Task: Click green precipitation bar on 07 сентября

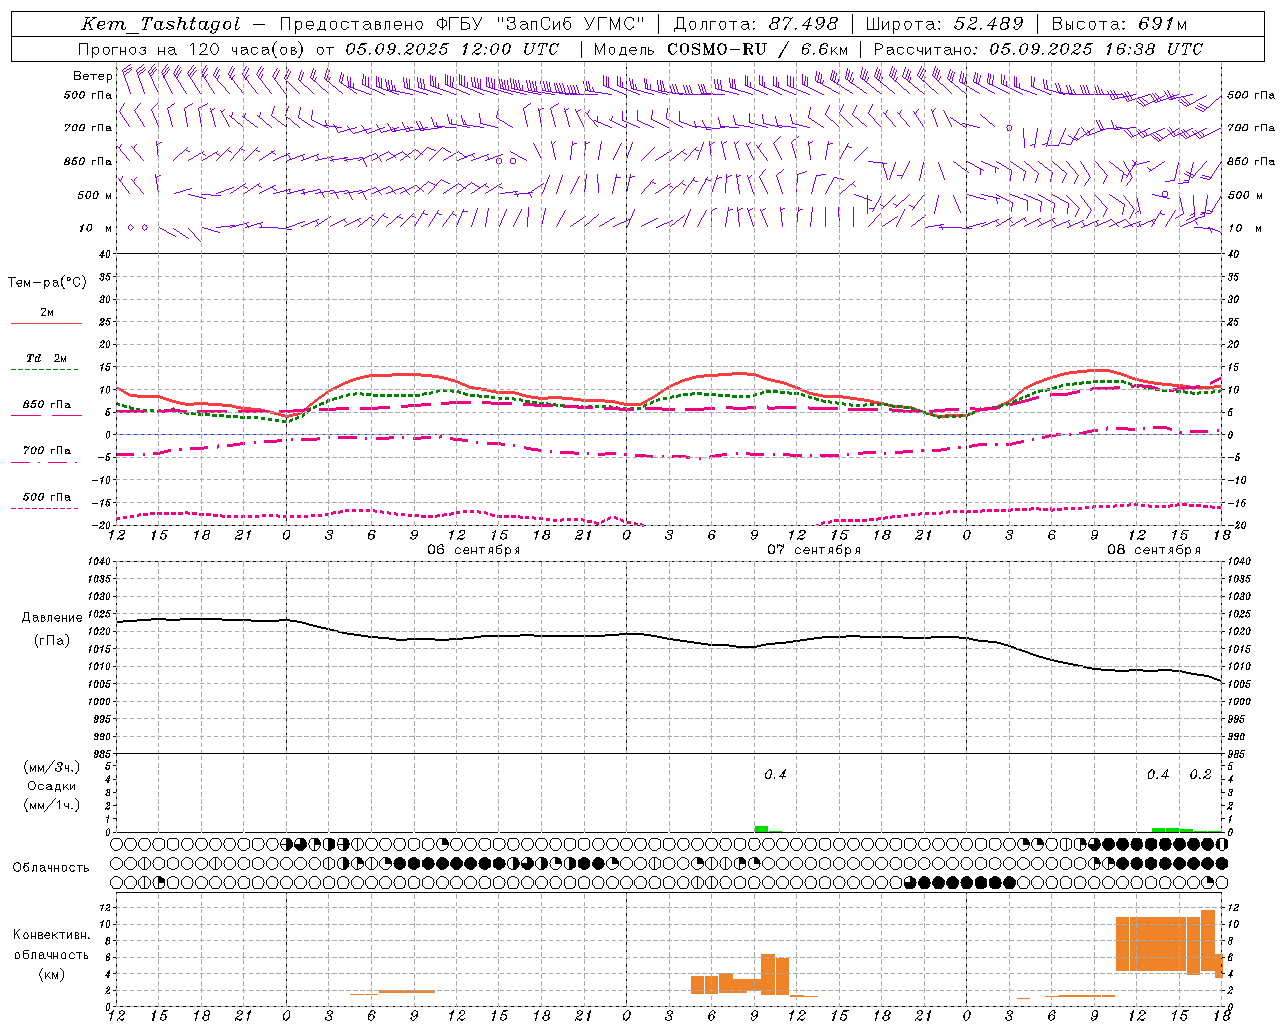Action: tap(762, 829)
